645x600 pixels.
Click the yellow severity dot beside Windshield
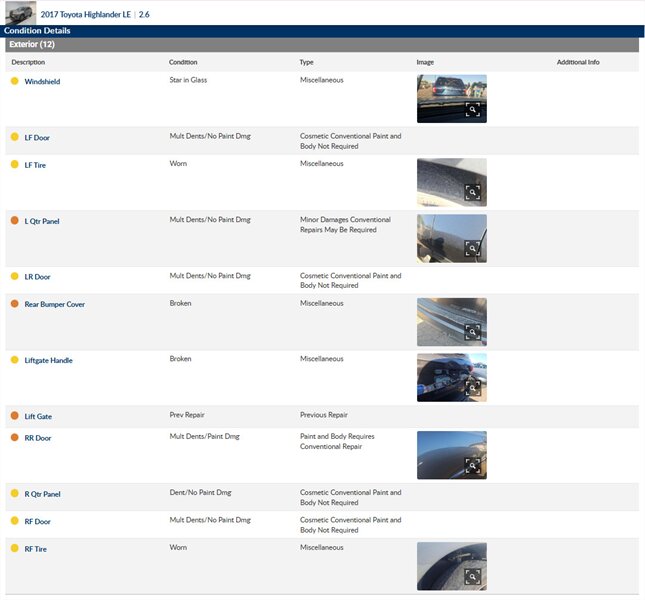pos(14,81)
